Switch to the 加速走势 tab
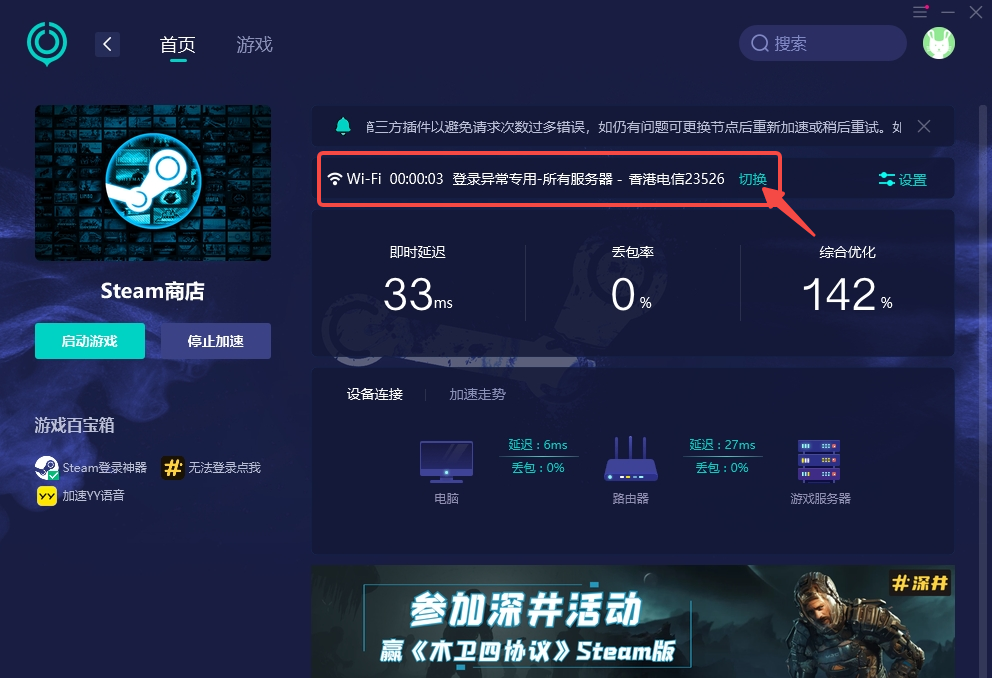Viewport: 992px width, 678px height. coord(478,395)
